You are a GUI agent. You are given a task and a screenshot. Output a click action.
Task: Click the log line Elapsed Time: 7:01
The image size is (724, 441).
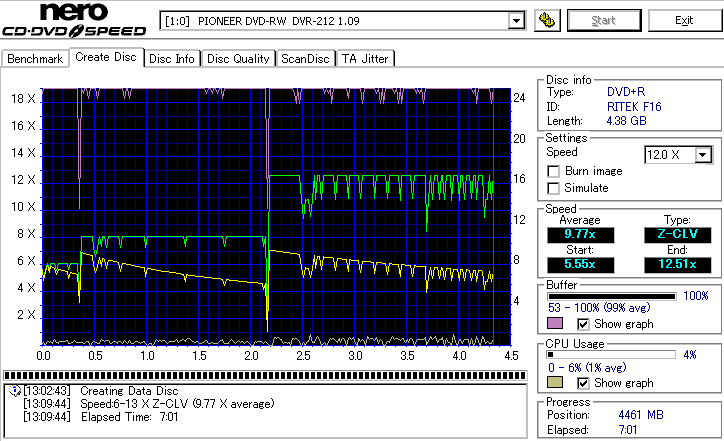(129, 417)
